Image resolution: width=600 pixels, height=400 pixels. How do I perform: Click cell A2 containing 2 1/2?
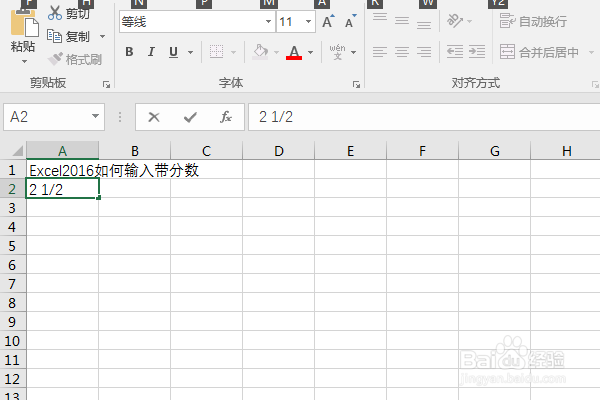click(x=62, y=189)
